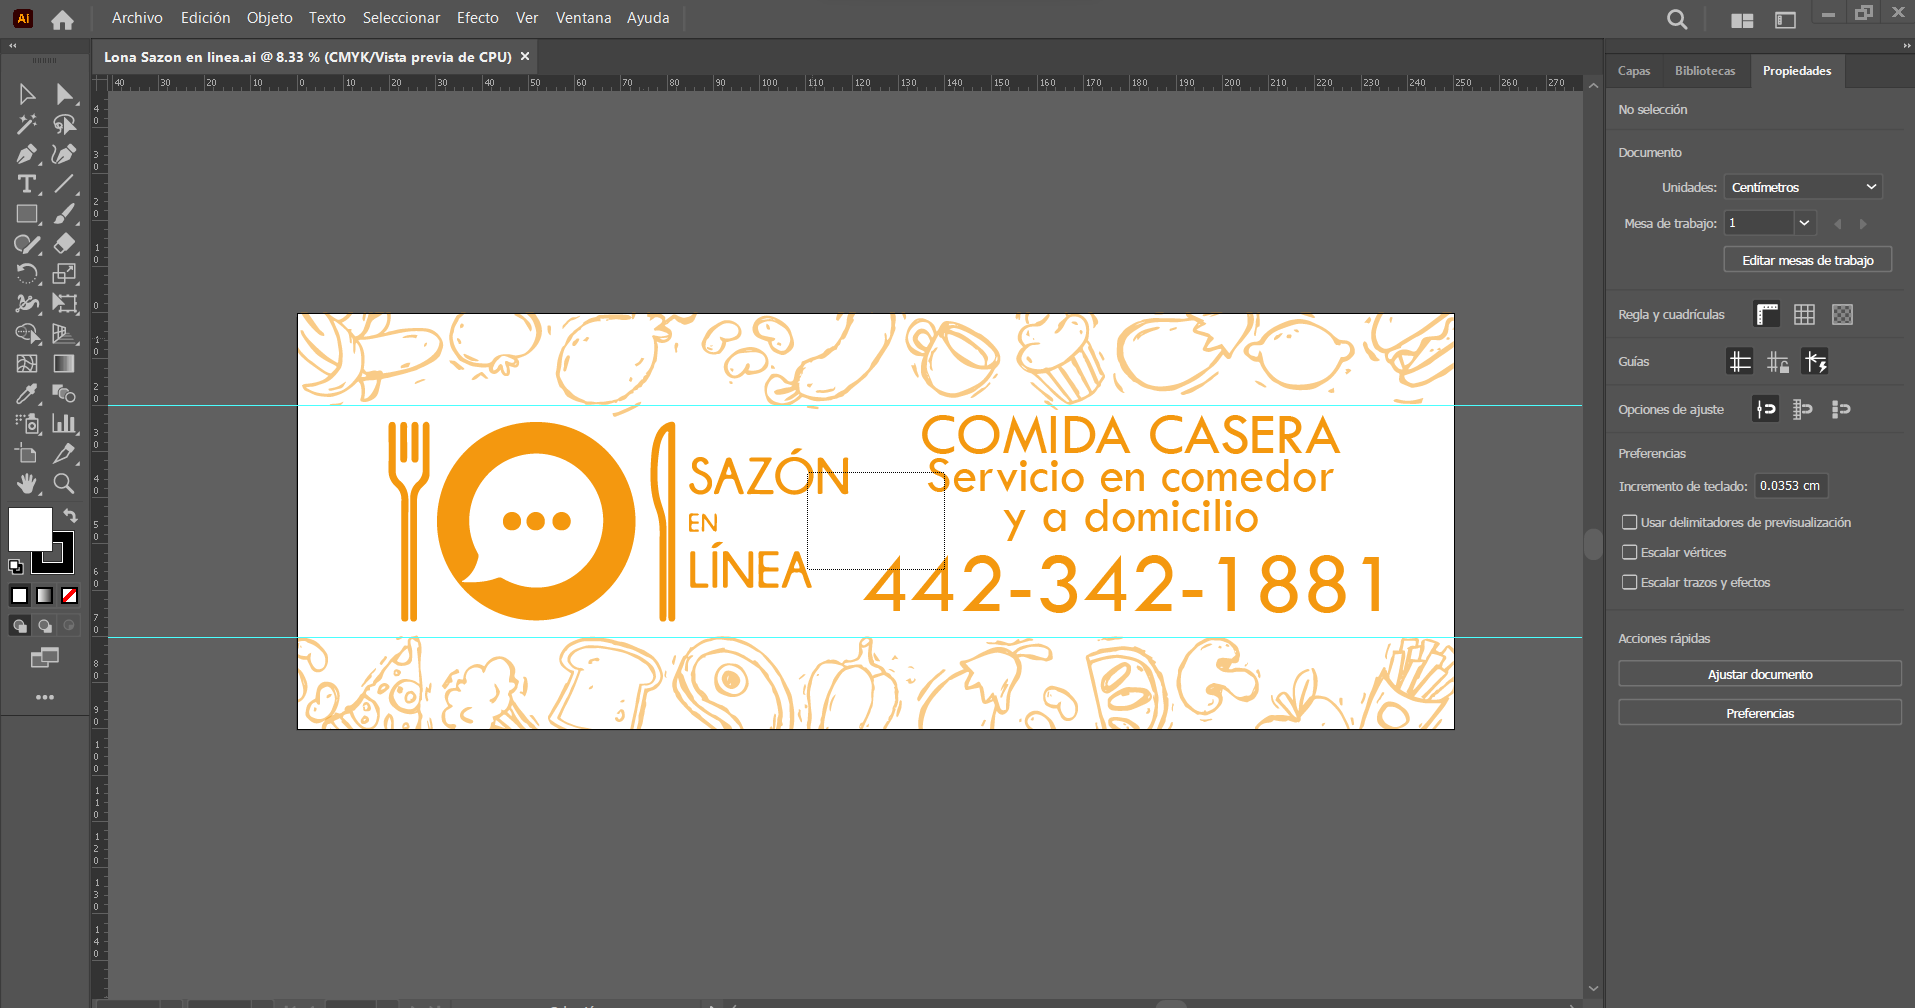1915x1008 pixels.
Task: Toggle Escalar trazos y efectos checkbox
Action: 1630,582
